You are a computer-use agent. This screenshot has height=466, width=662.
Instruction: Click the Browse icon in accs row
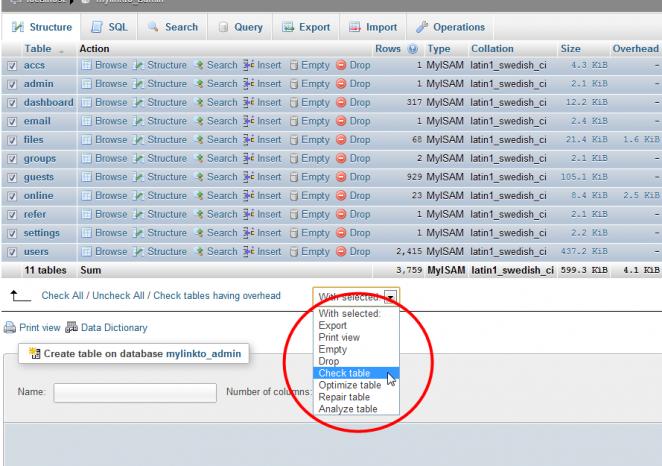point(86,65)
